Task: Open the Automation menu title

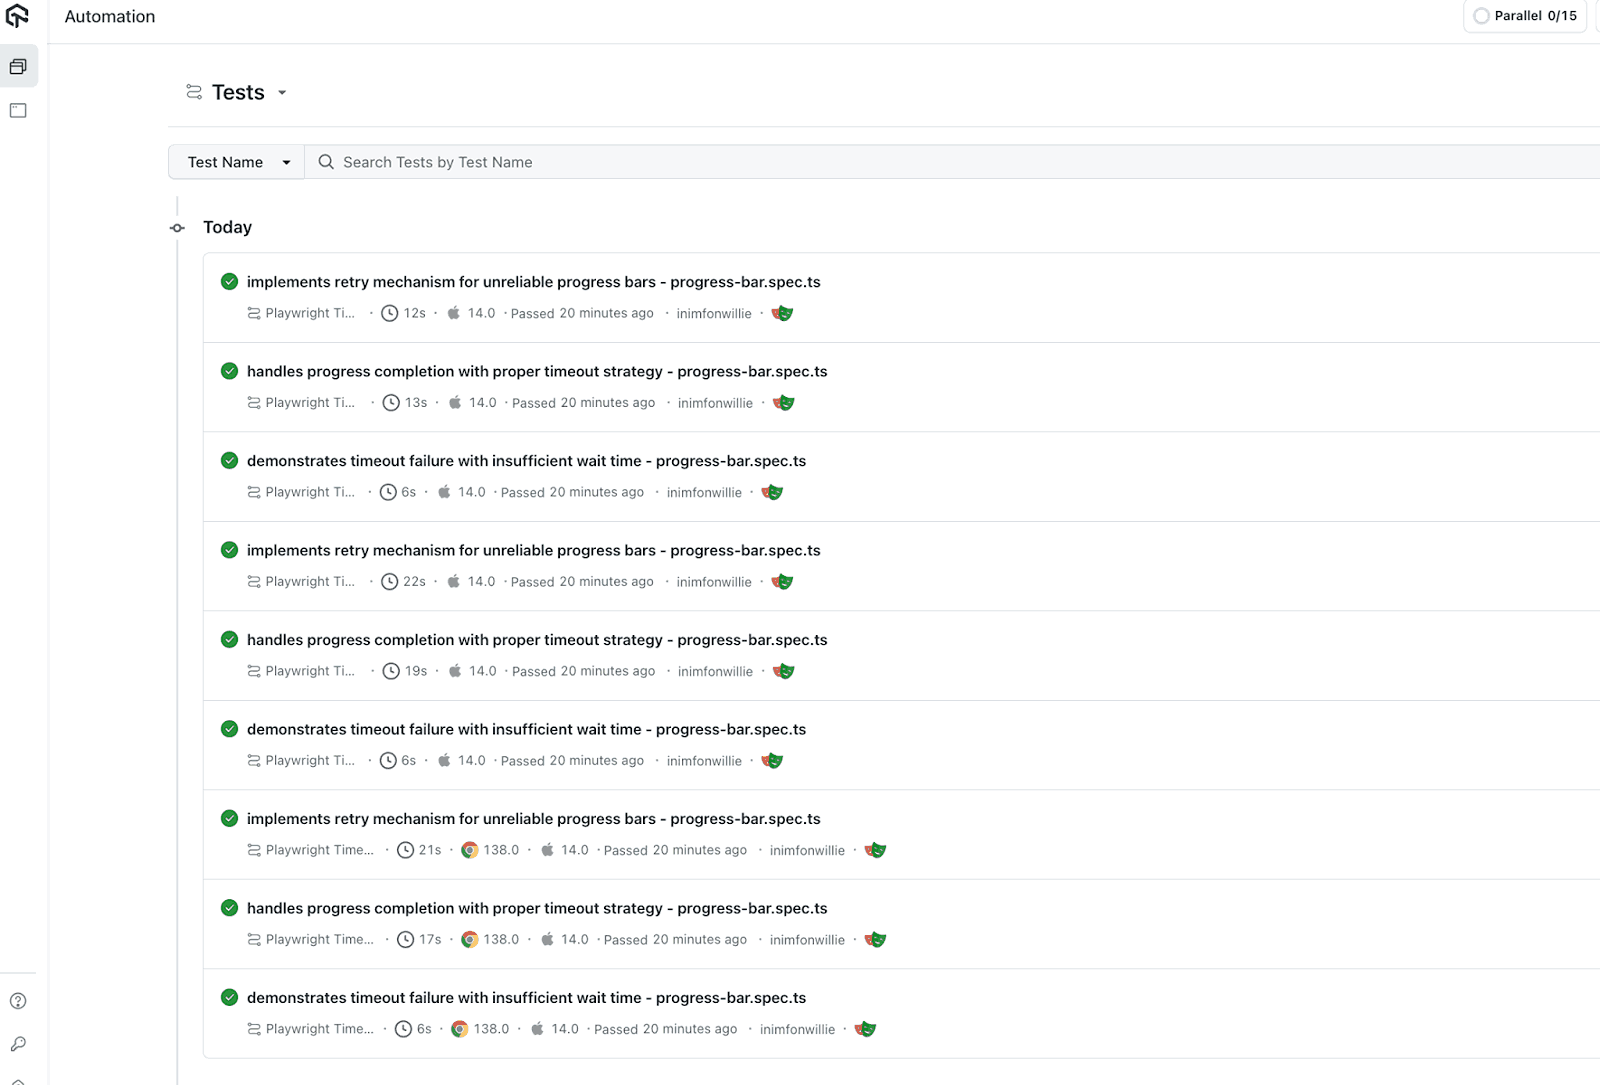Action: coord(109,16)
